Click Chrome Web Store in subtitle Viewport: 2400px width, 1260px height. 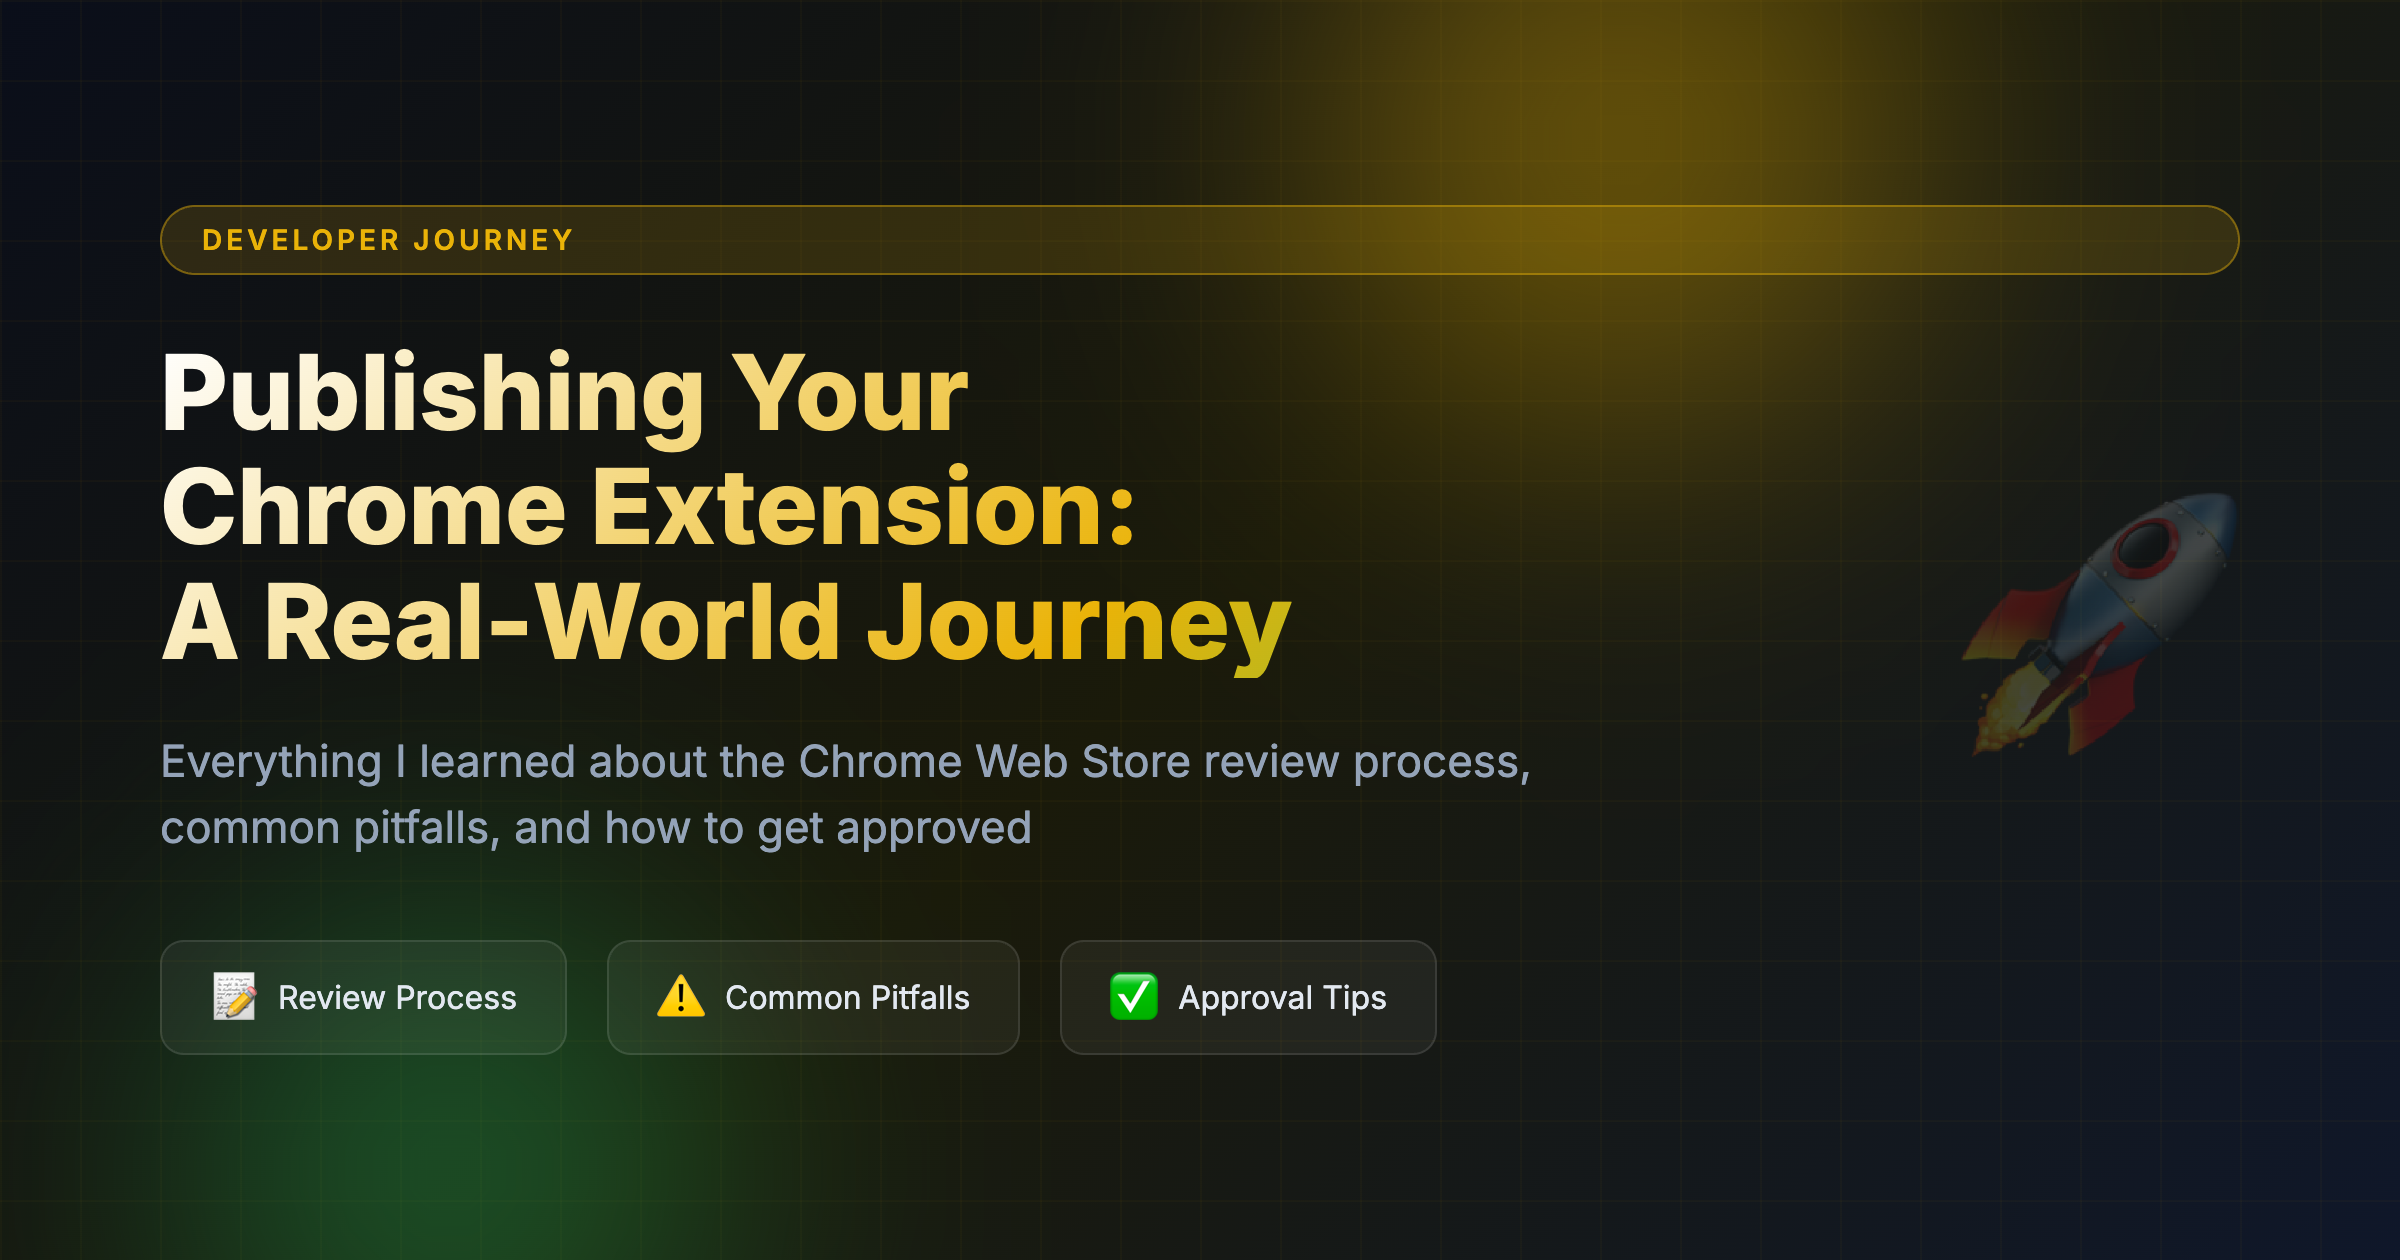[x=994, y=762]
